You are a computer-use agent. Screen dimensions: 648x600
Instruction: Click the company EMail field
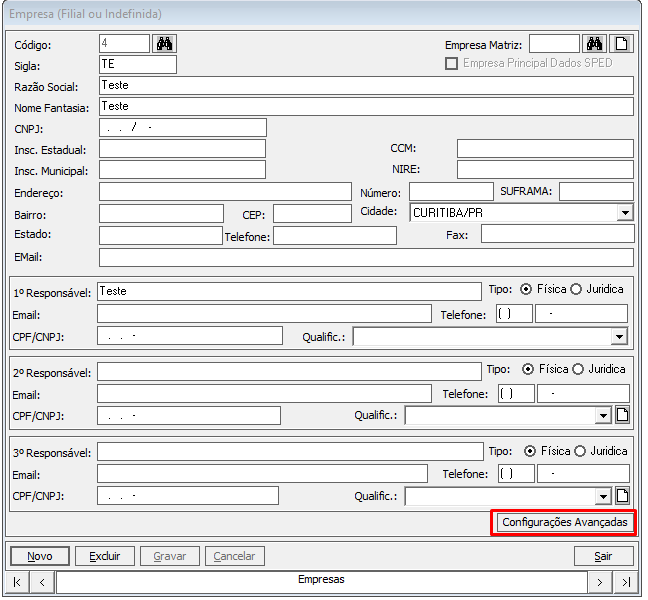click(x=366, y=258)
